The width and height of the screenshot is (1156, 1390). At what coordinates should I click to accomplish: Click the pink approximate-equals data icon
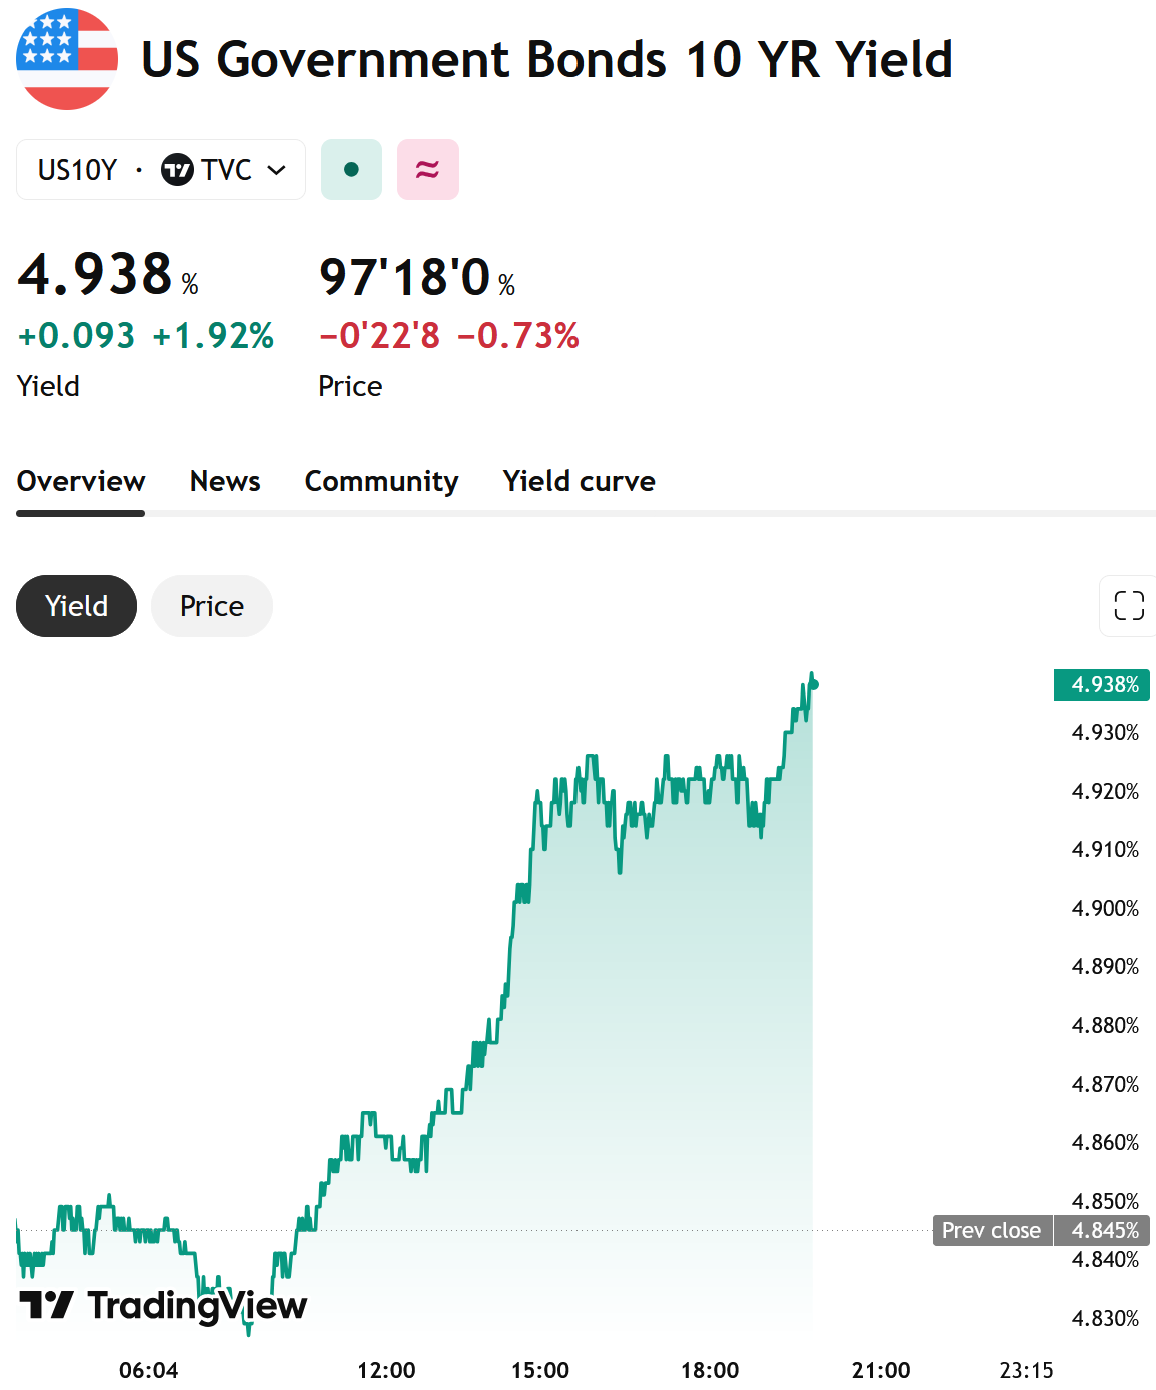coord(428,170)
